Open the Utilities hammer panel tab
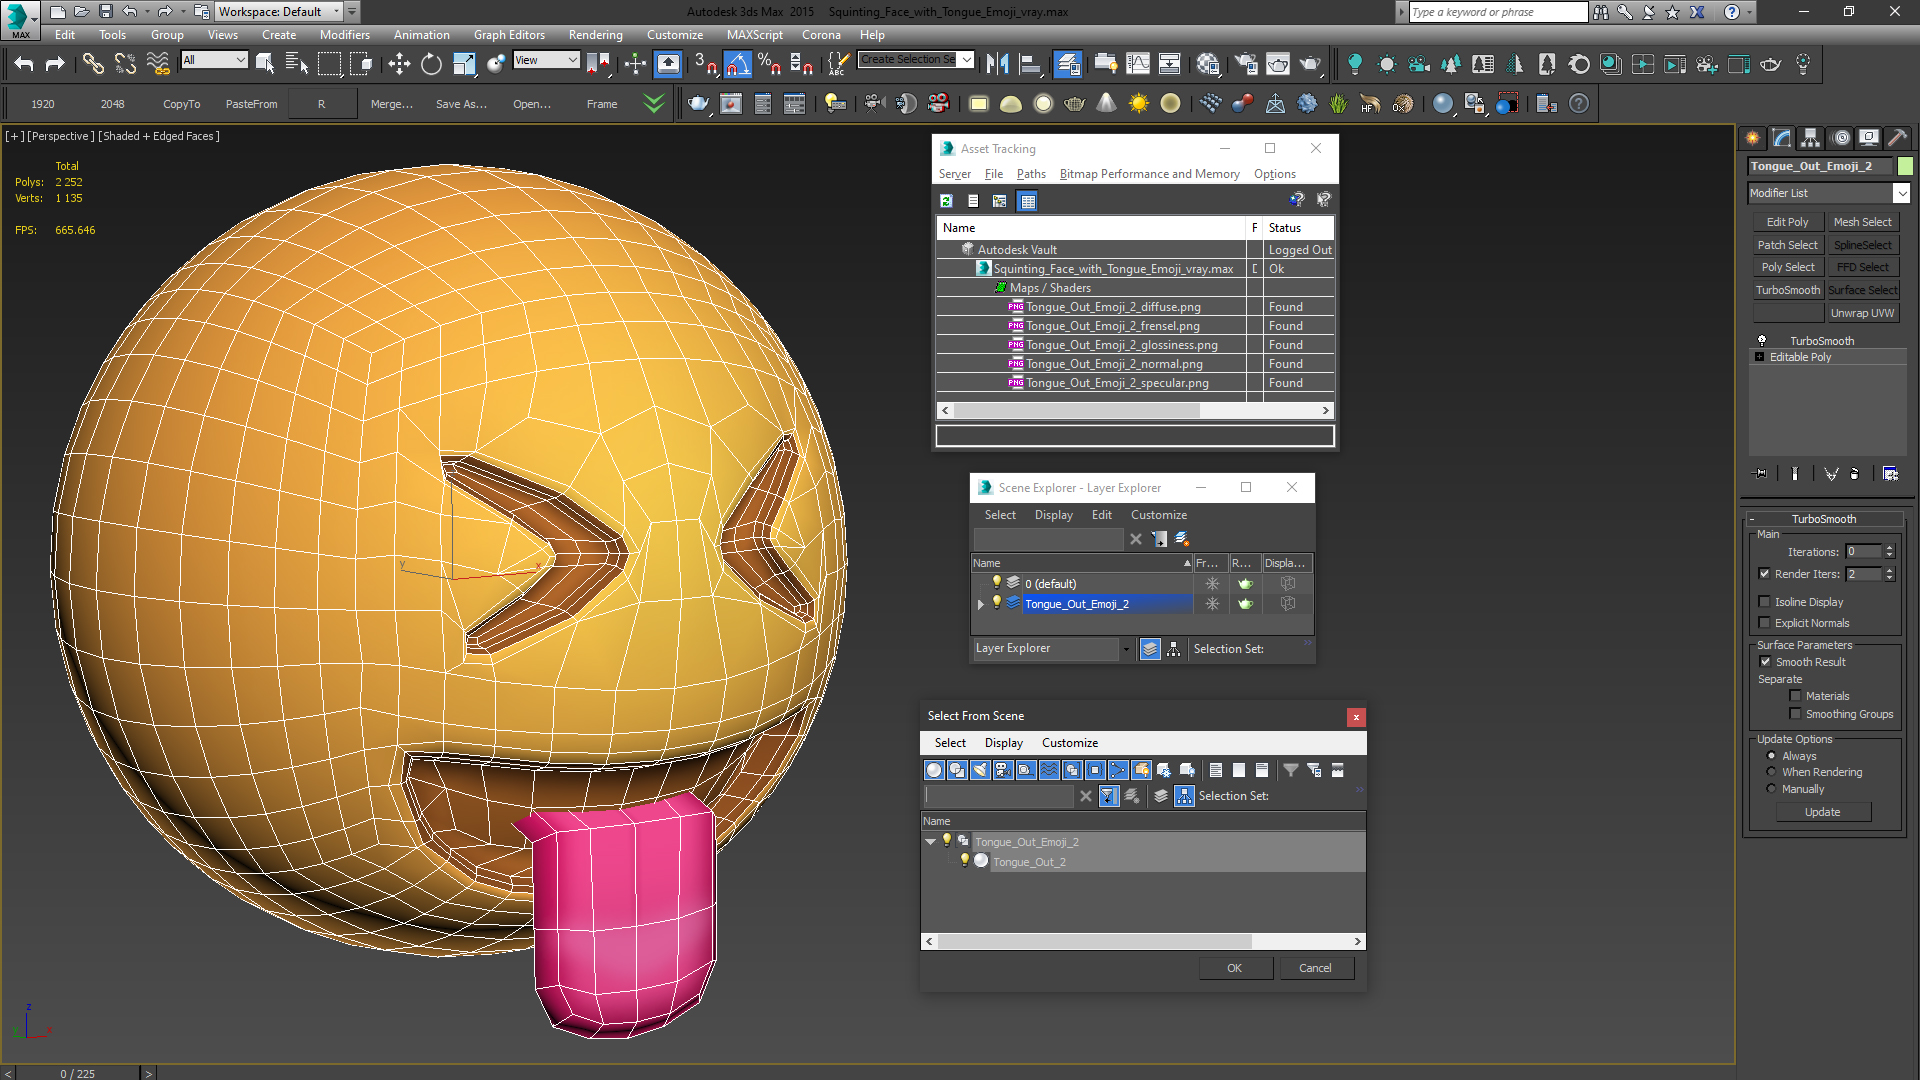This screenshot has width=1920, height=1080. tap(1897, 138)
